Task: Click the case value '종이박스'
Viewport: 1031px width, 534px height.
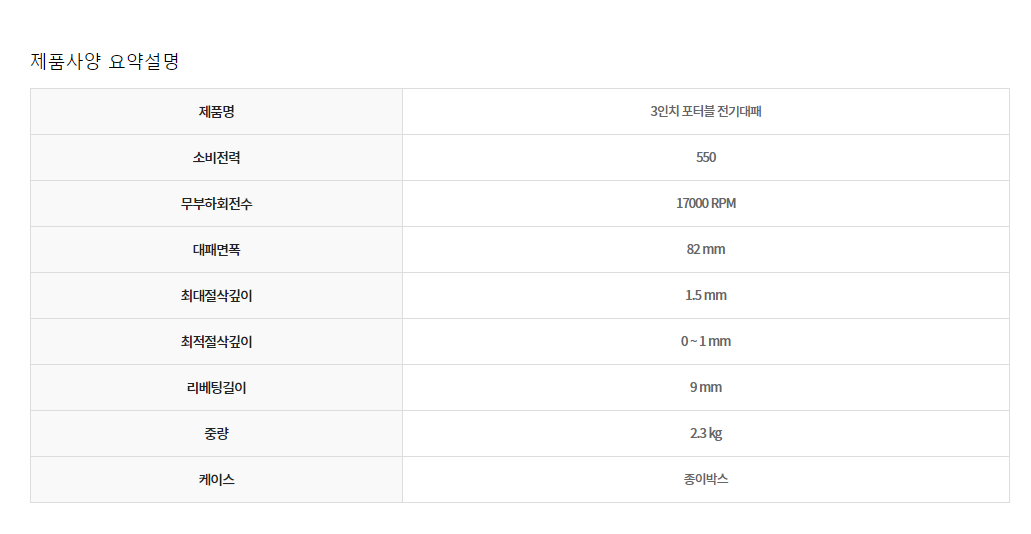Action: point(705,480)
